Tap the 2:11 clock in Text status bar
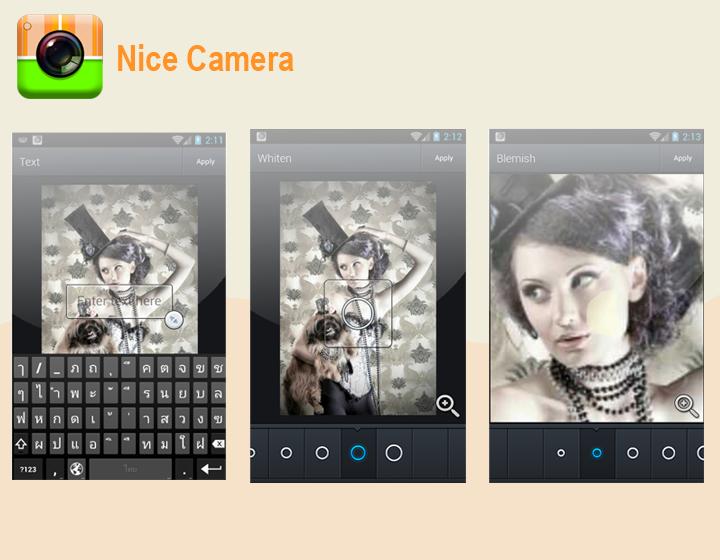Screen dimensions: 720x560 [x=214, y=140]
